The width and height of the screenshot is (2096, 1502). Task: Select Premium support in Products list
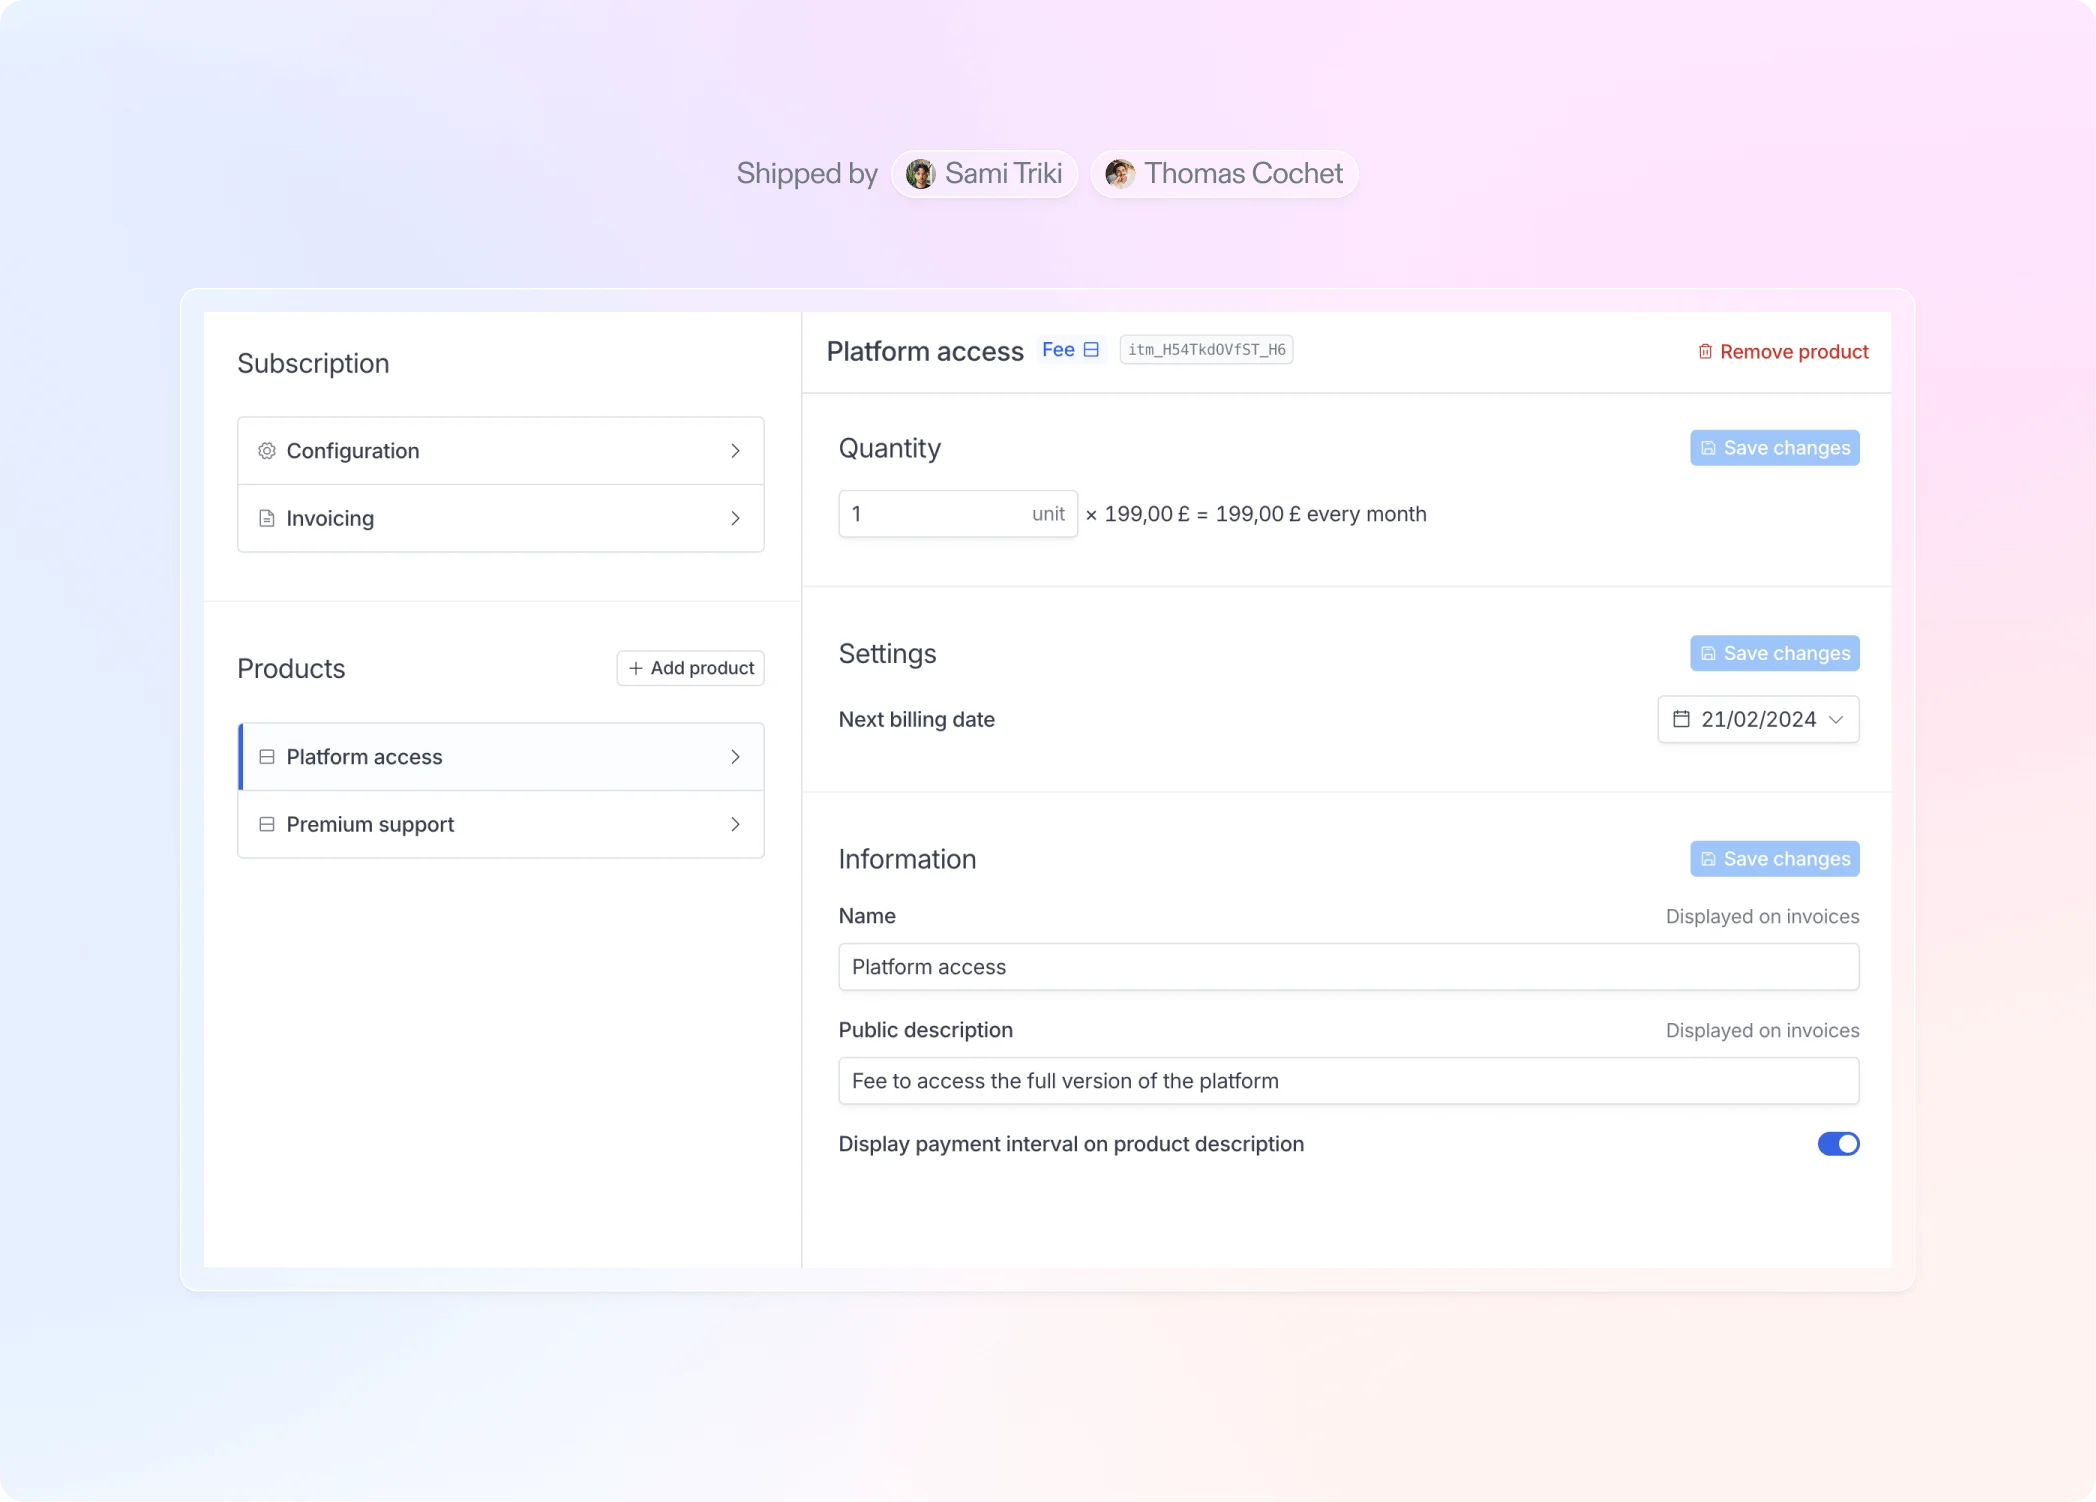(501, 824)
